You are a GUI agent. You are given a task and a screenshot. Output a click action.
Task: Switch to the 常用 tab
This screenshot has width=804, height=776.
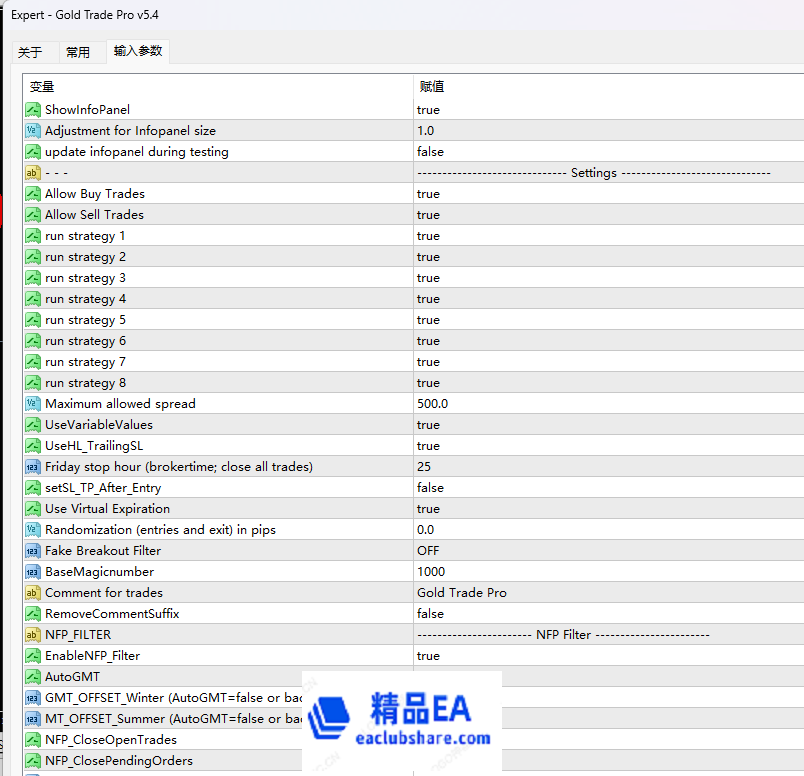[78, 52]
